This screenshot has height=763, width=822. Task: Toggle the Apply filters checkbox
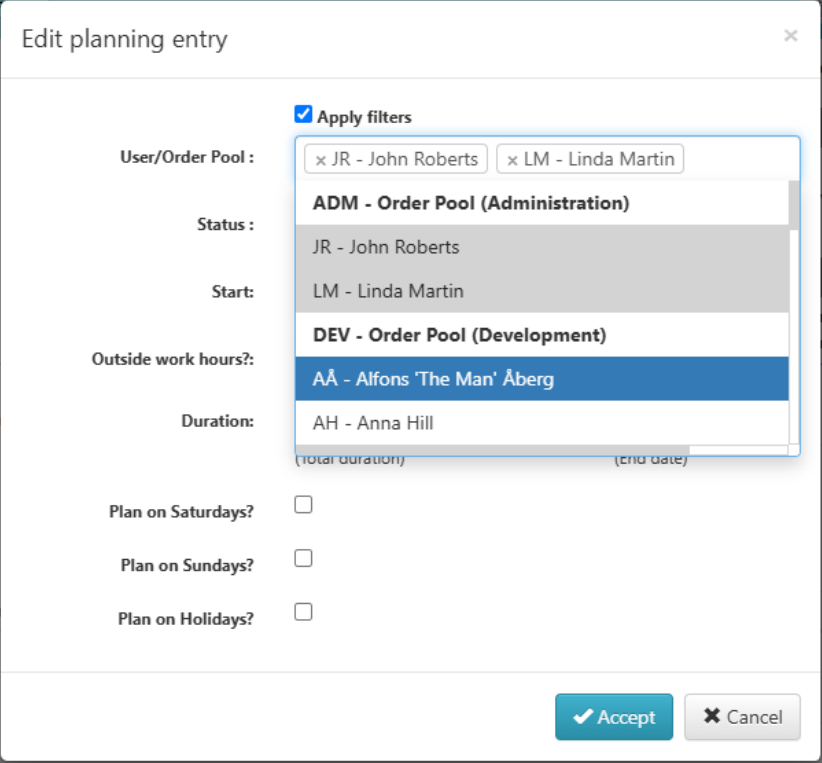303,113
